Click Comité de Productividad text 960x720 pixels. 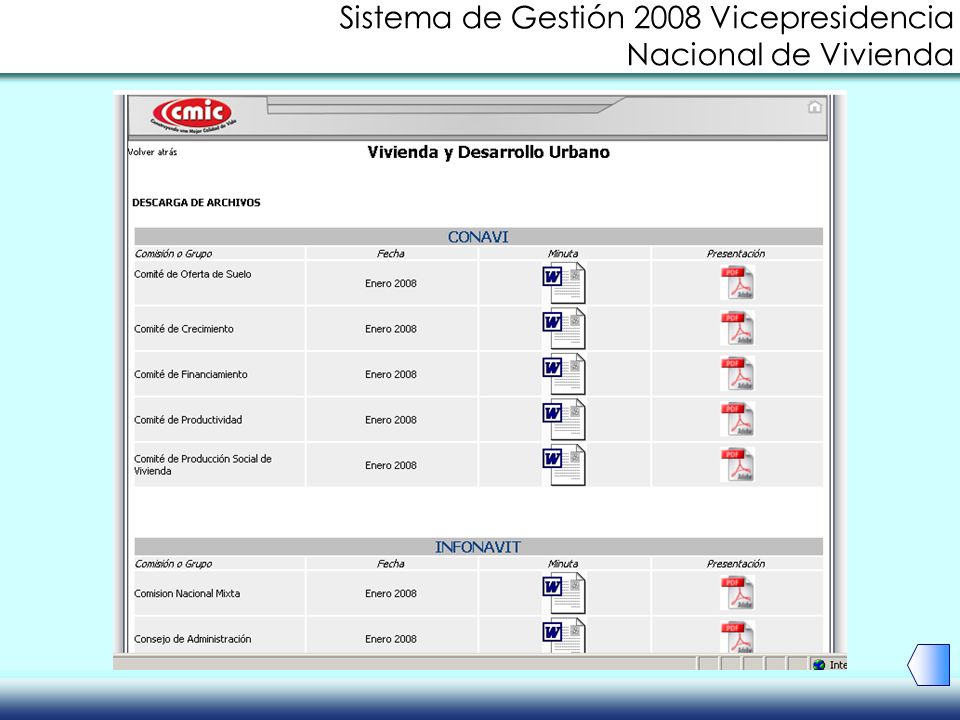point(188,420)
